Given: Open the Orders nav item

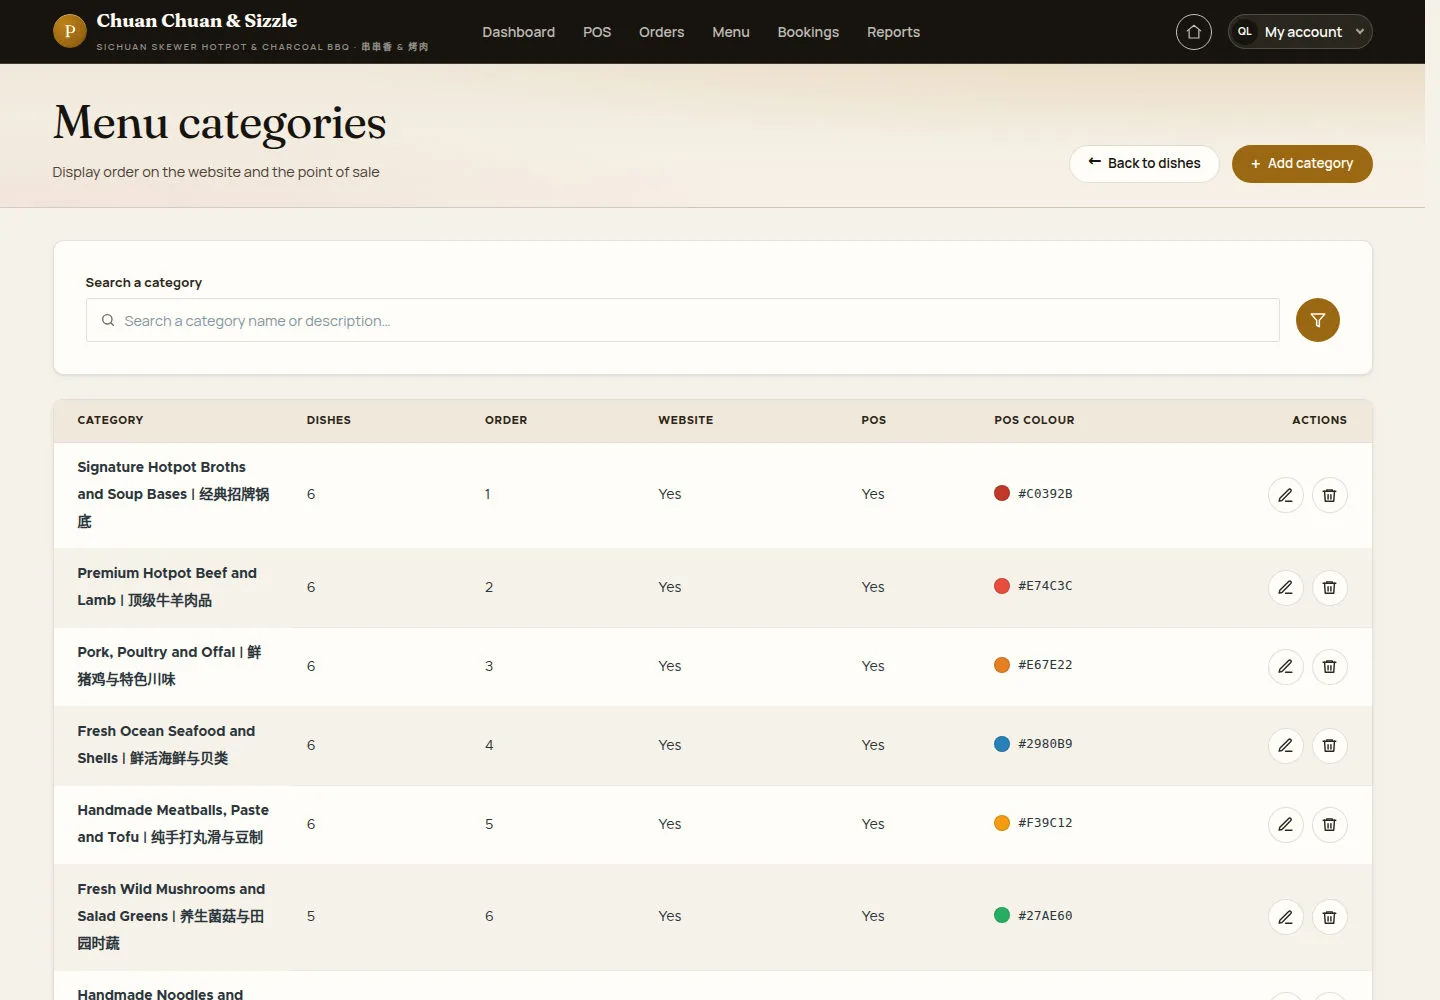Looking at the screenshot, I should pos(661,32).
